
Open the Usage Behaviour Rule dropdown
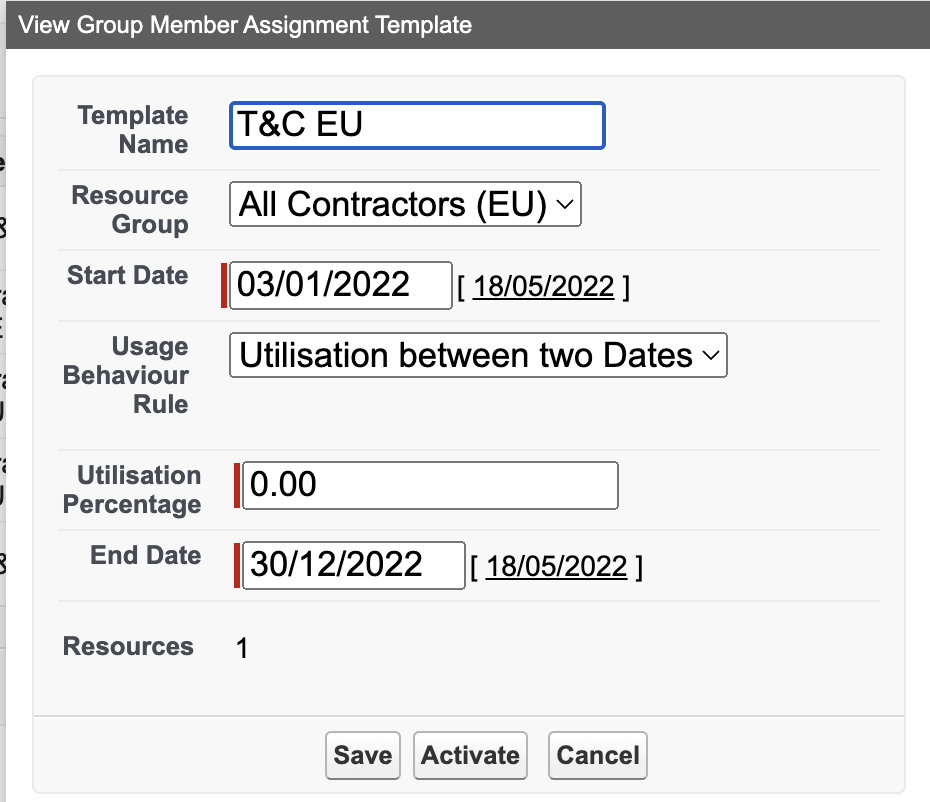click(x=478, y=355)
